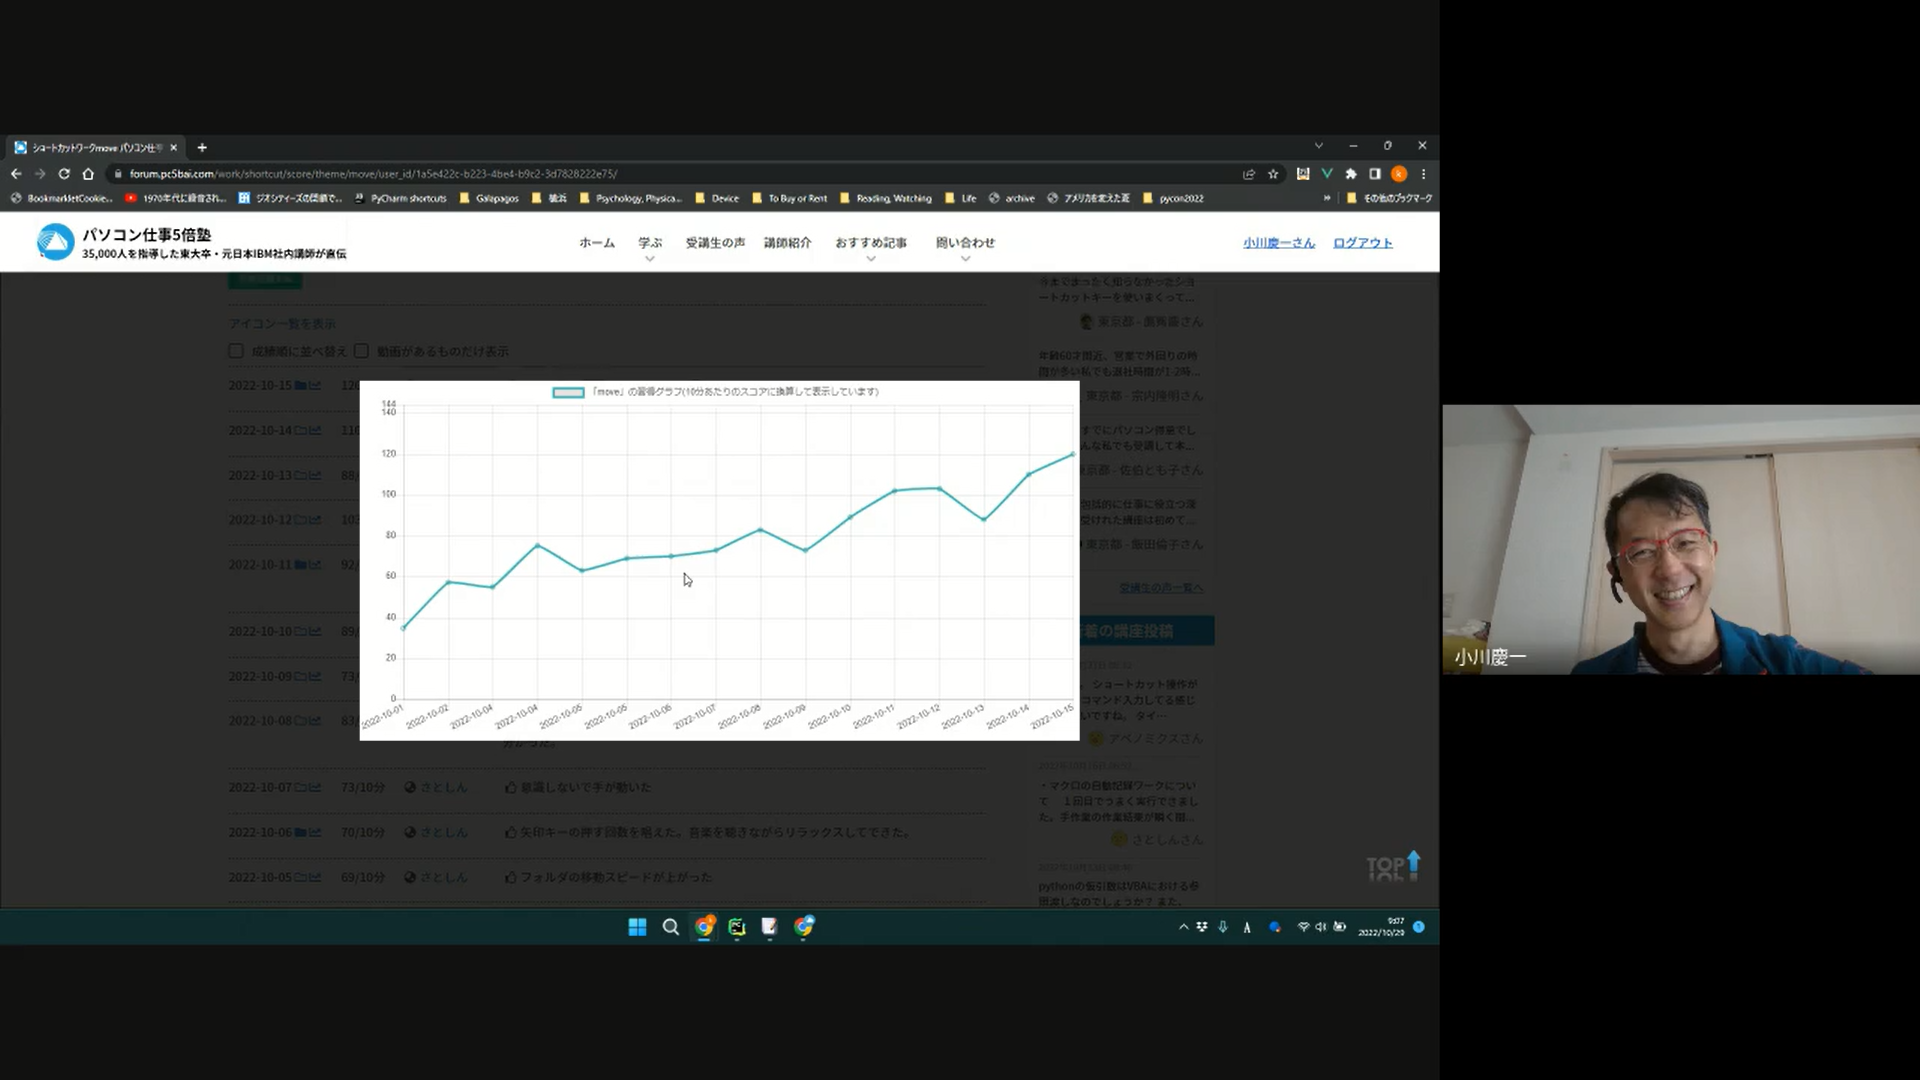Viewport: 1920px width, 1080px height.
Task: Click the パソコン仕事5倍塾 site logo
Action: coord(56,242)
